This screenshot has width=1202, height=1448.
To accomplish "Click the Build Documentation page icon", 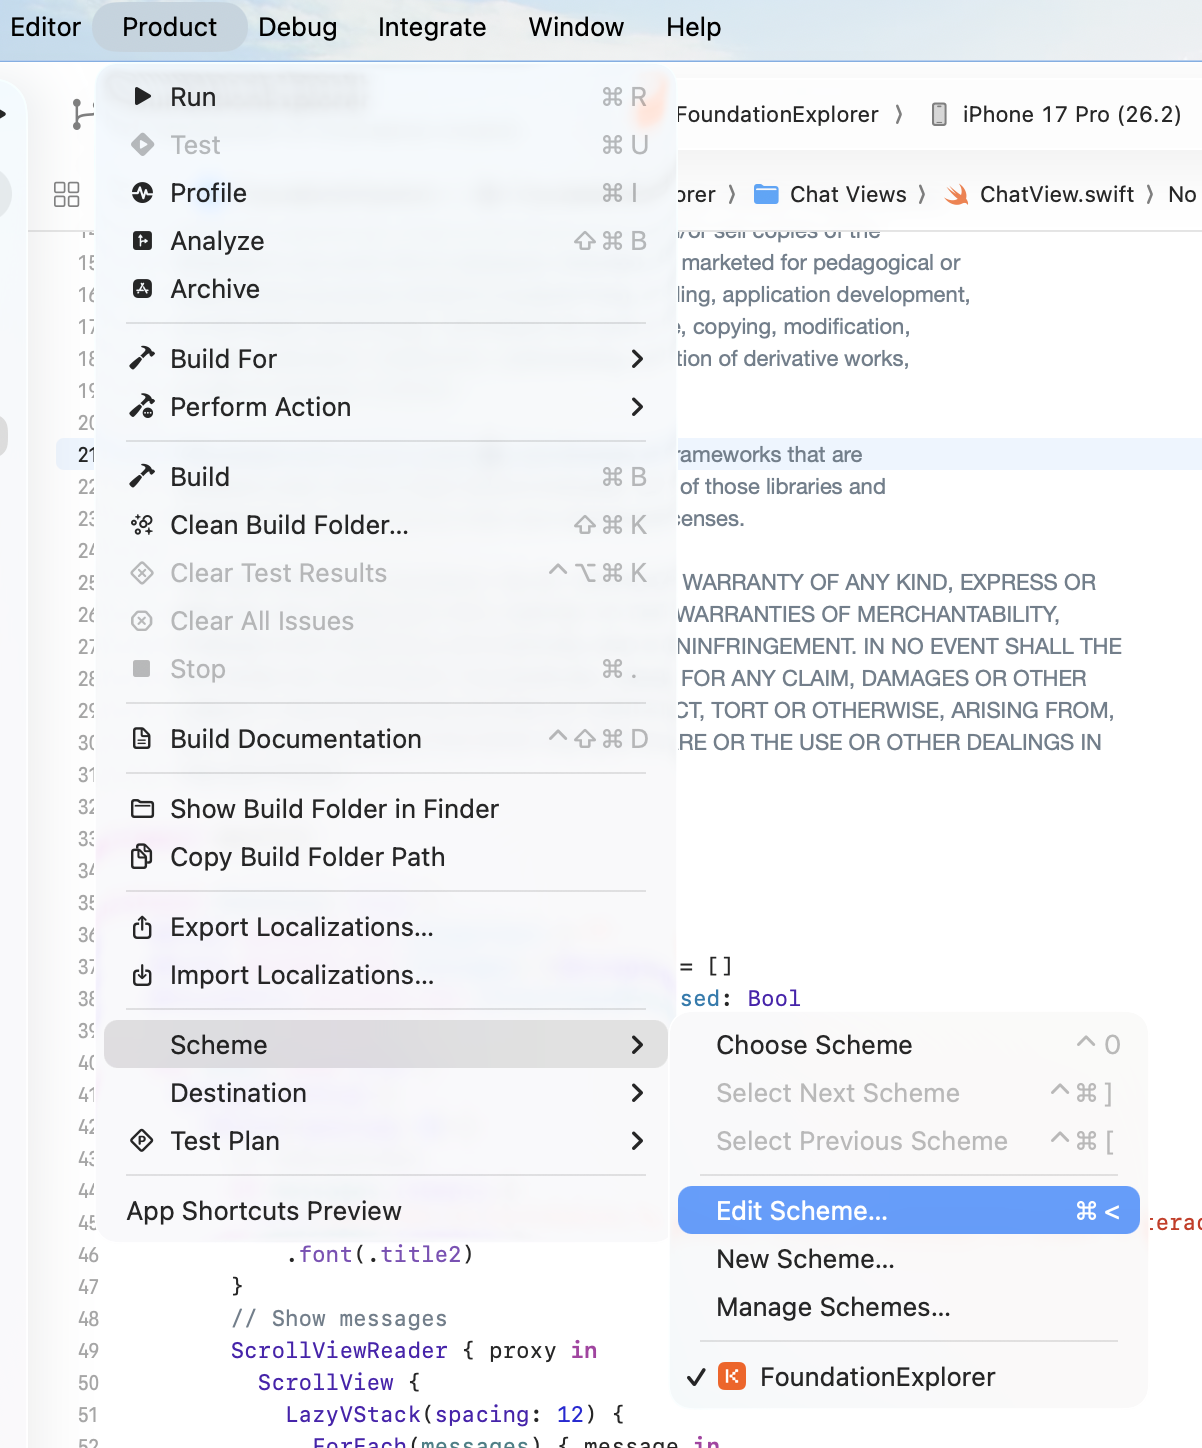I will click(142, 739).
